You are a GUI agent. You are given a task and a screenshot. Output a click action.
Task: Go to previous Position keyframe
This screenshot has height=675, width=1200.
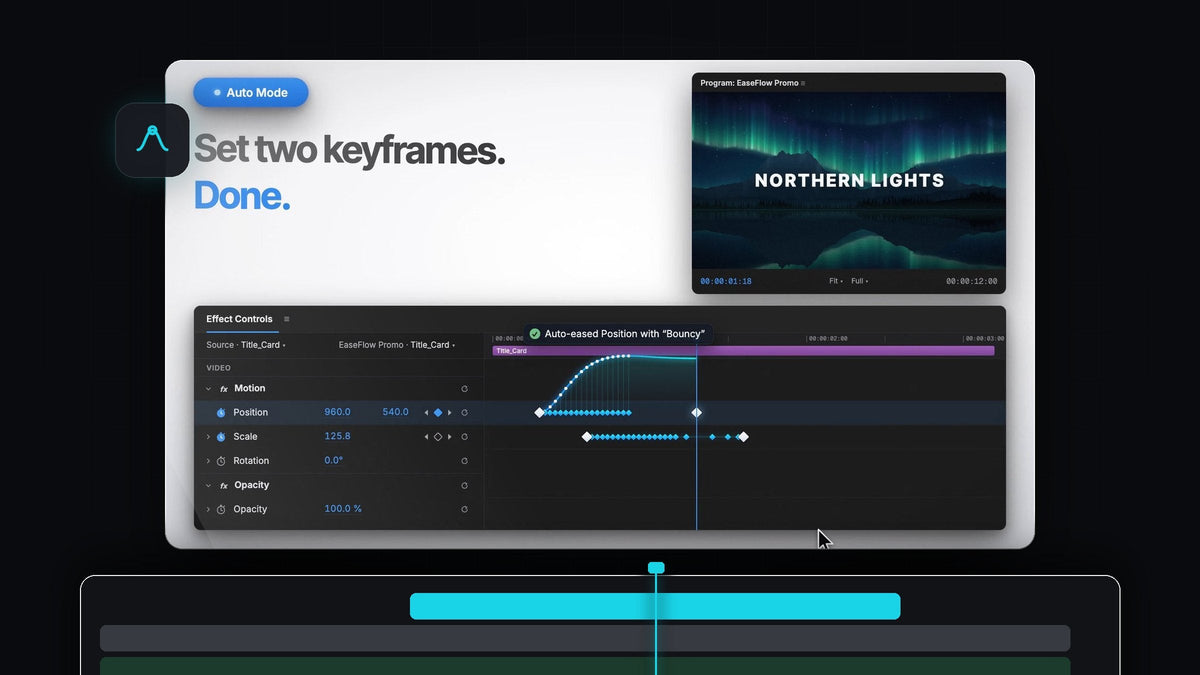[x=426, y=412]
